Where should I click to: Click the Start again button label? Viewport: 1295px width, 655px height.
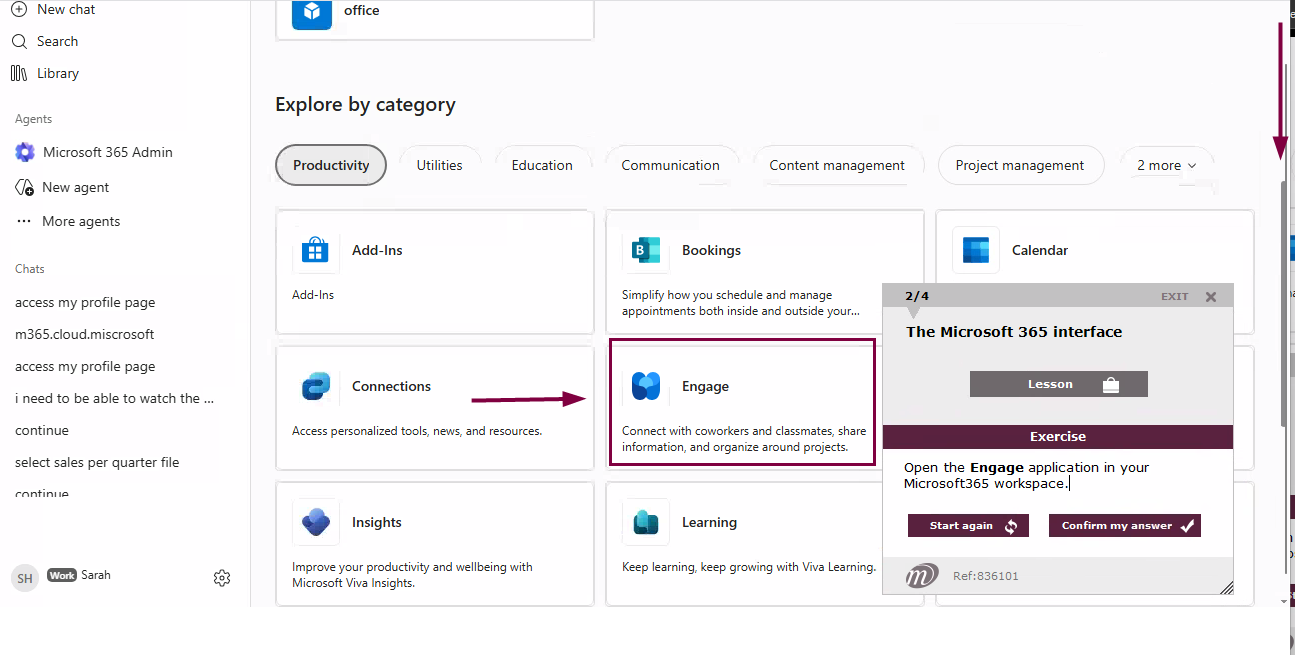[961, 526]
